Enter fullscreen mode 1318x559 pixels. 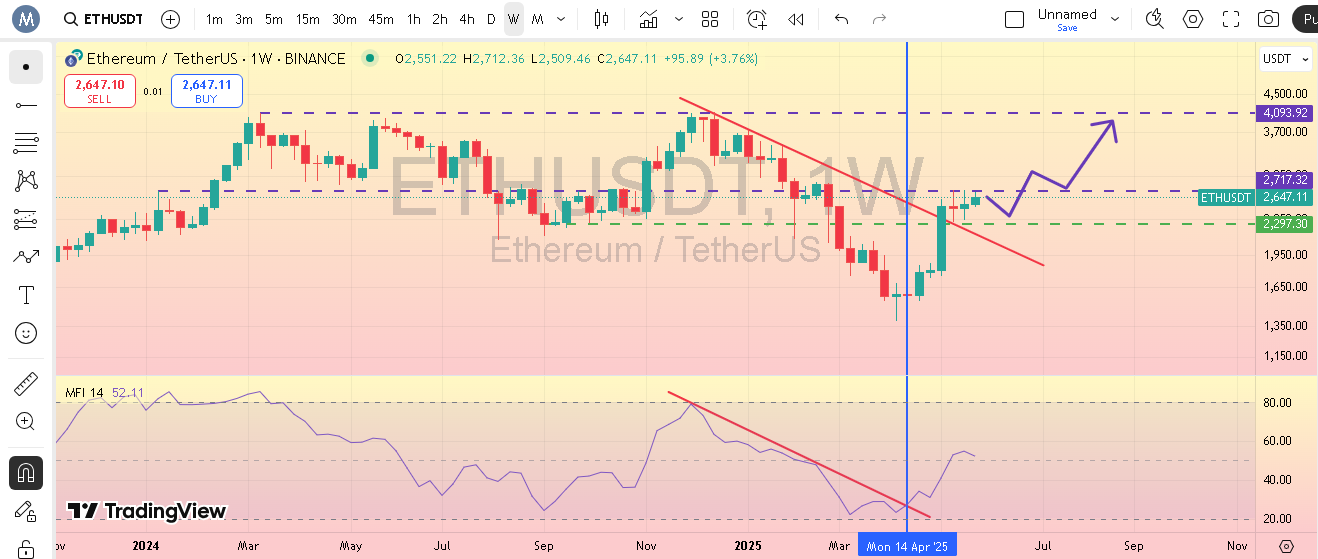[x=1231, y=19]
